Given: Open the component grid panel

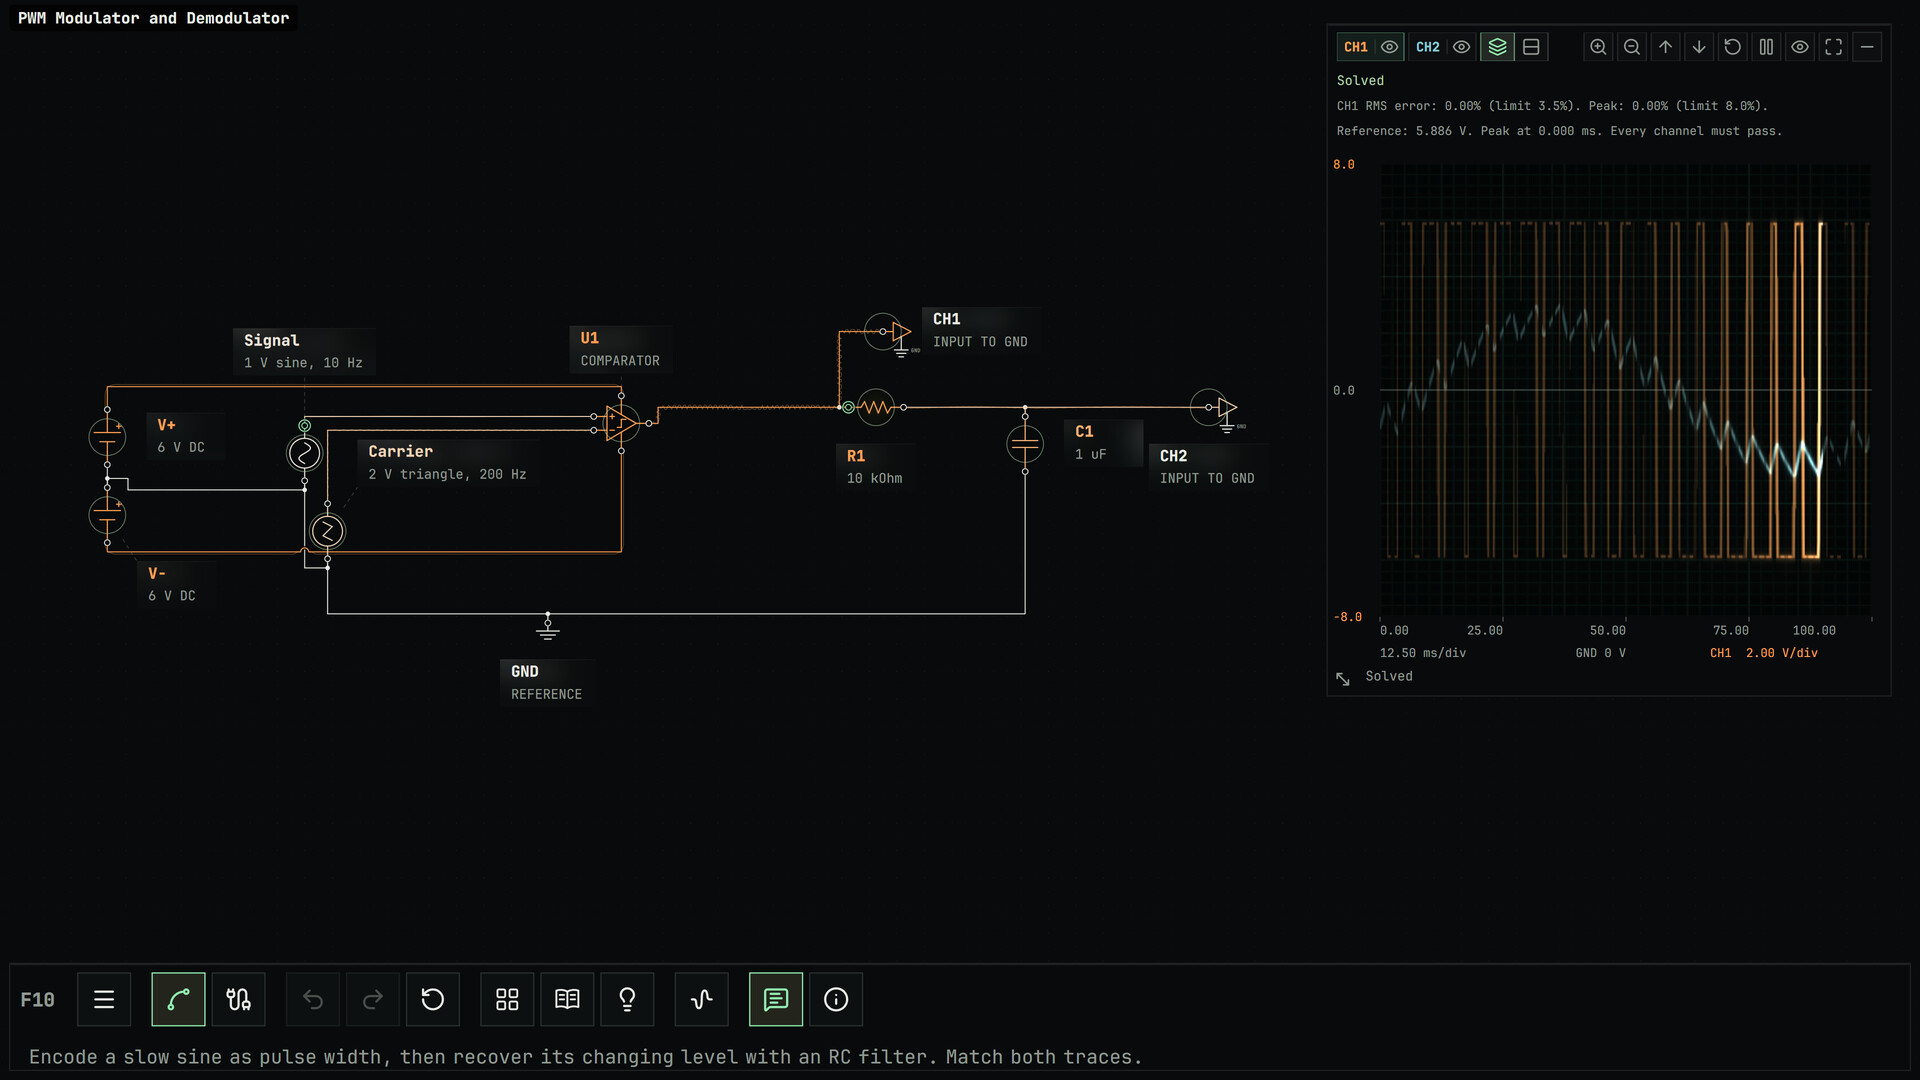Looking at the screenshot, I should point(507,999).
